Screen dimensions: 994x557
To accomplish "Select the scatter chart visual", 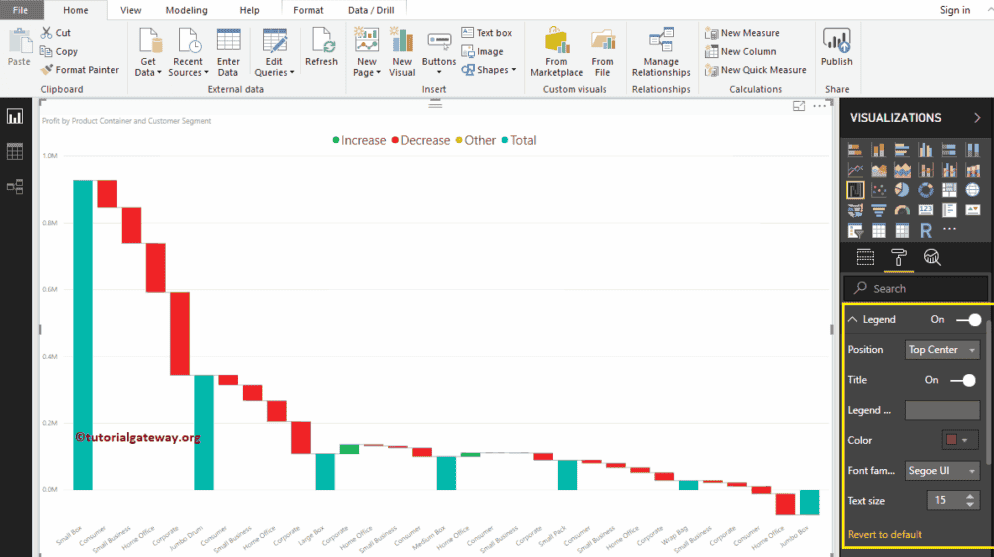I will [878, 189].
